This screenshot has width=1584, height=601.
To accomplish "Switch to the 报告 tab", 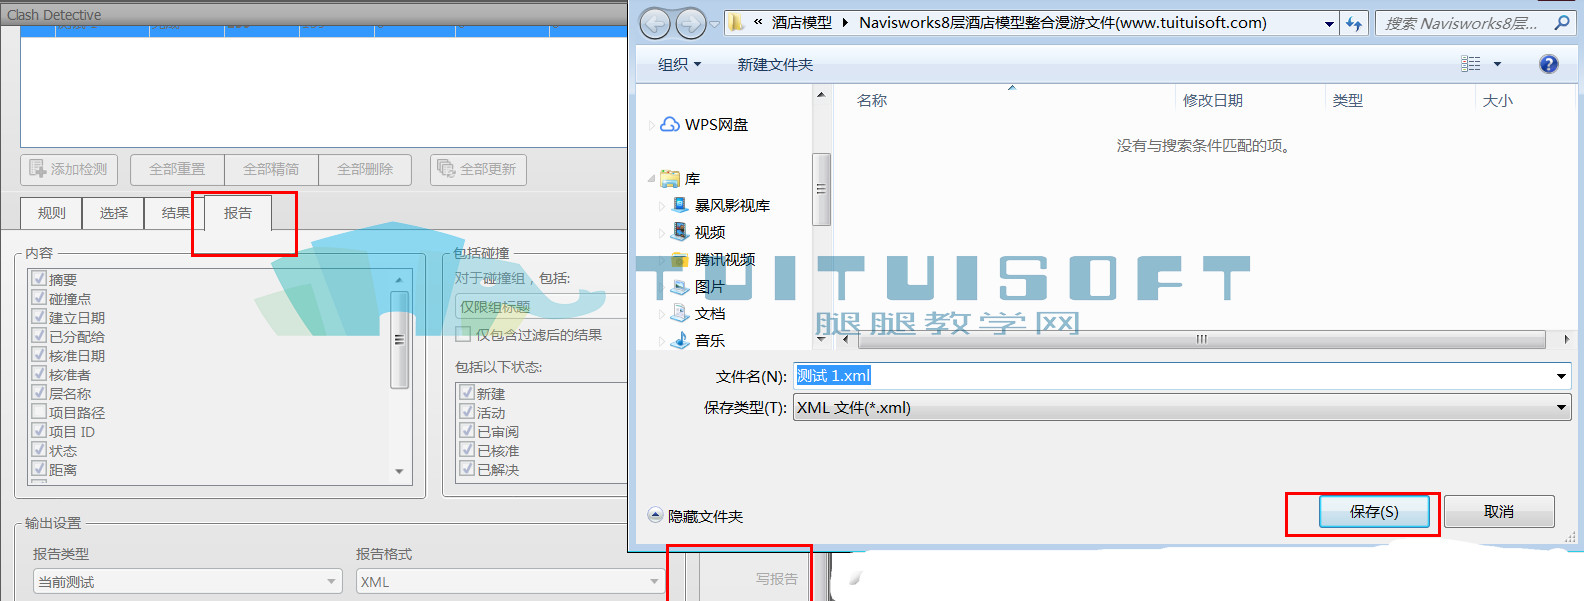I will click(237, 213).
